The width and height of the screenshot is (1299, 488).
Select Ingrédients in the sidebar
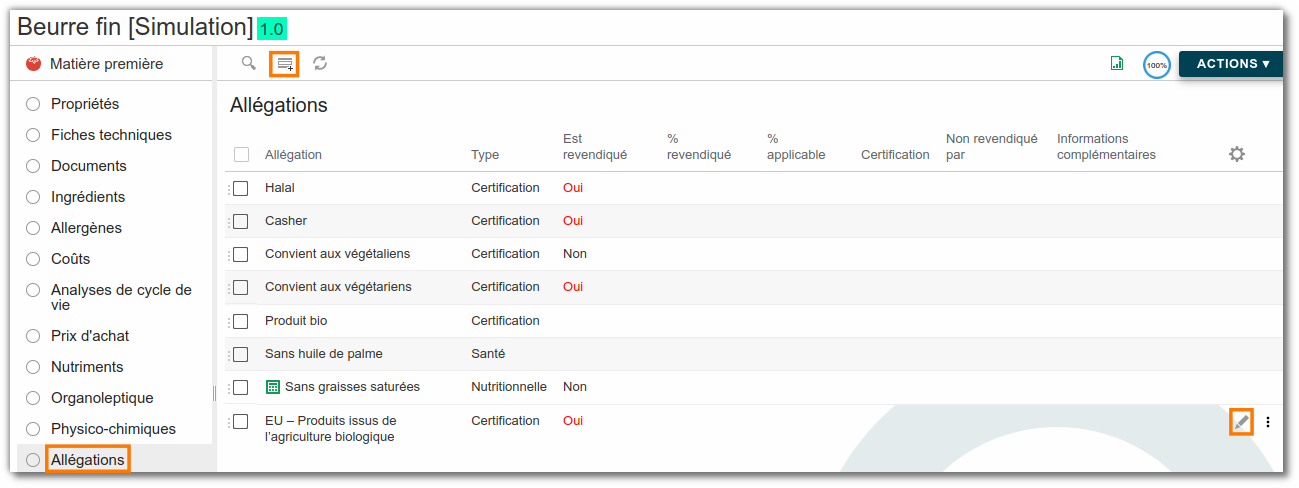88,197
